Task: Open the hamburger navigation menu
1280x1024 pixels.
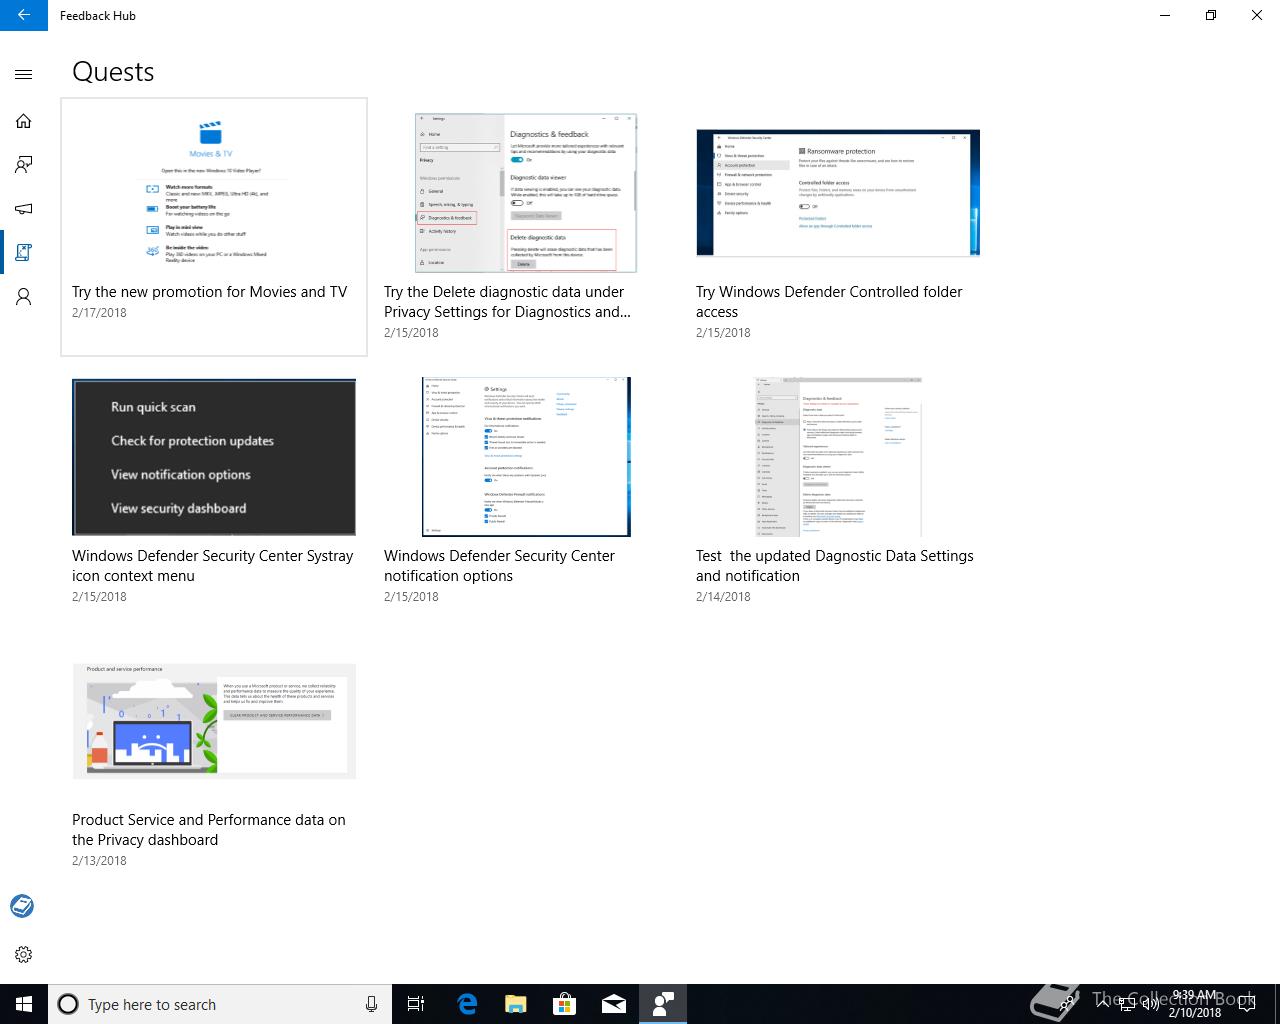Action: coord(24,74)
